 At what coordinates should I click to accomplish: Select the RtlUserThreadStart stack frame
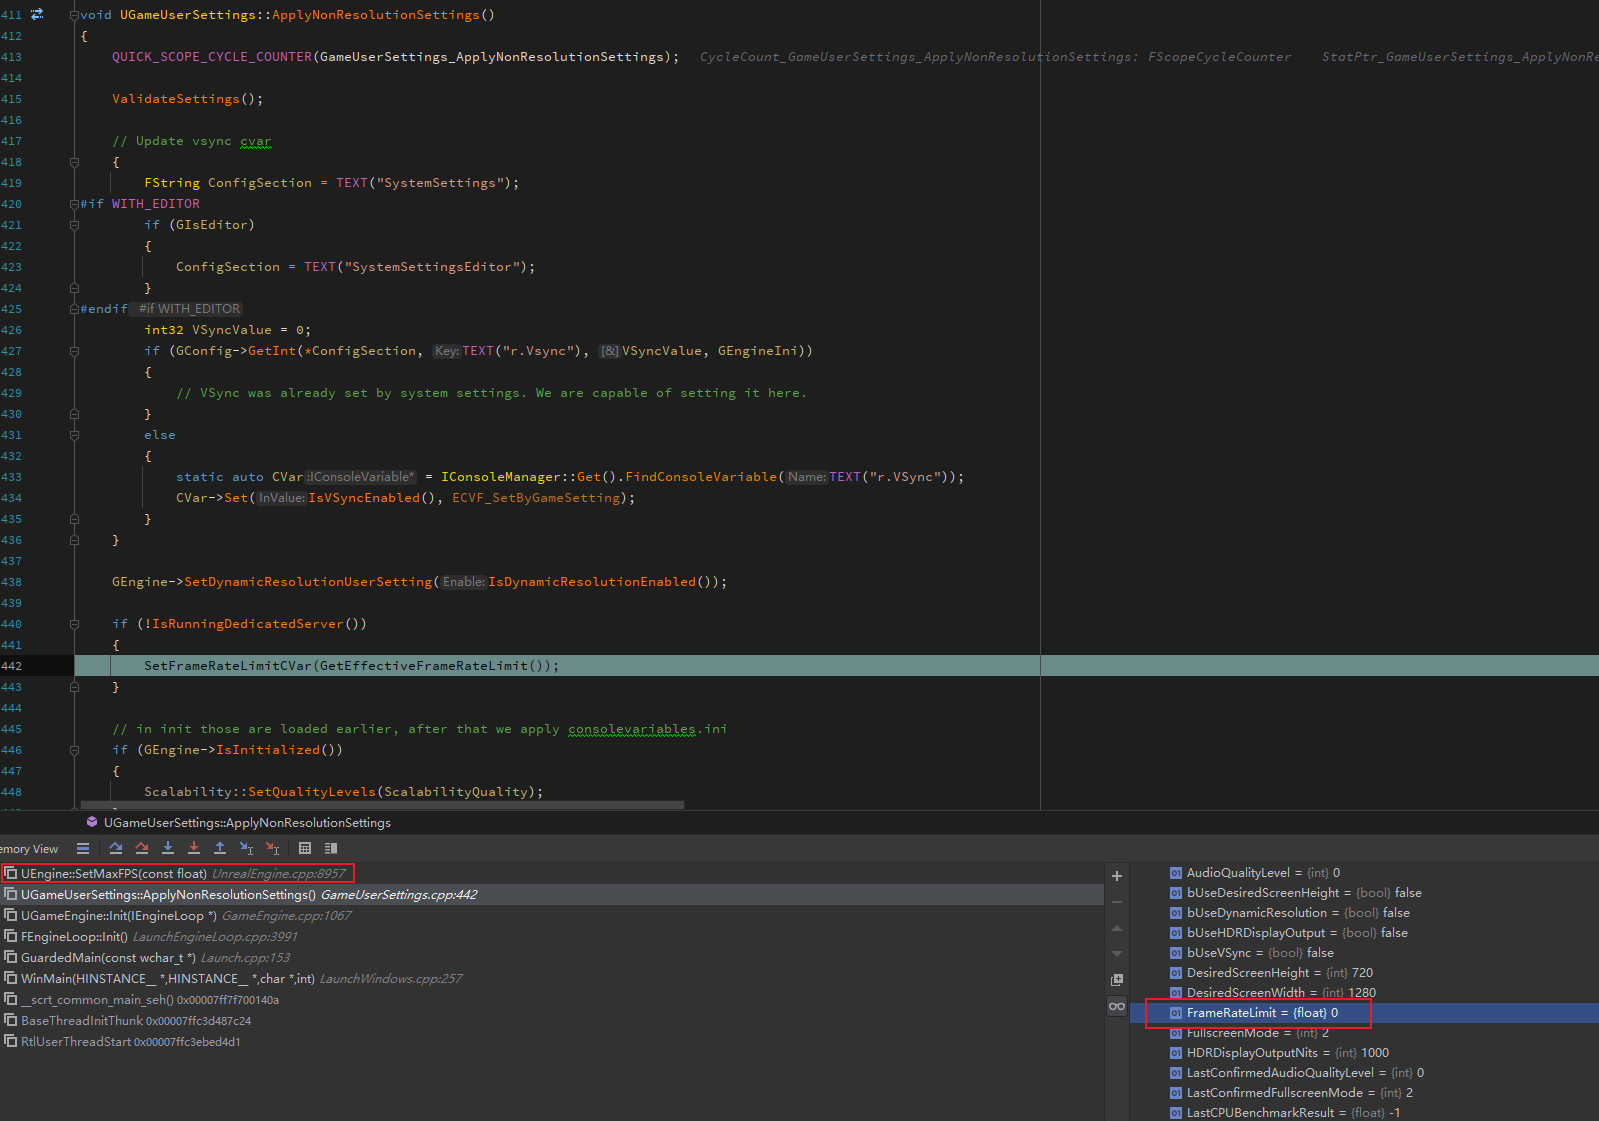point(552,1042)
